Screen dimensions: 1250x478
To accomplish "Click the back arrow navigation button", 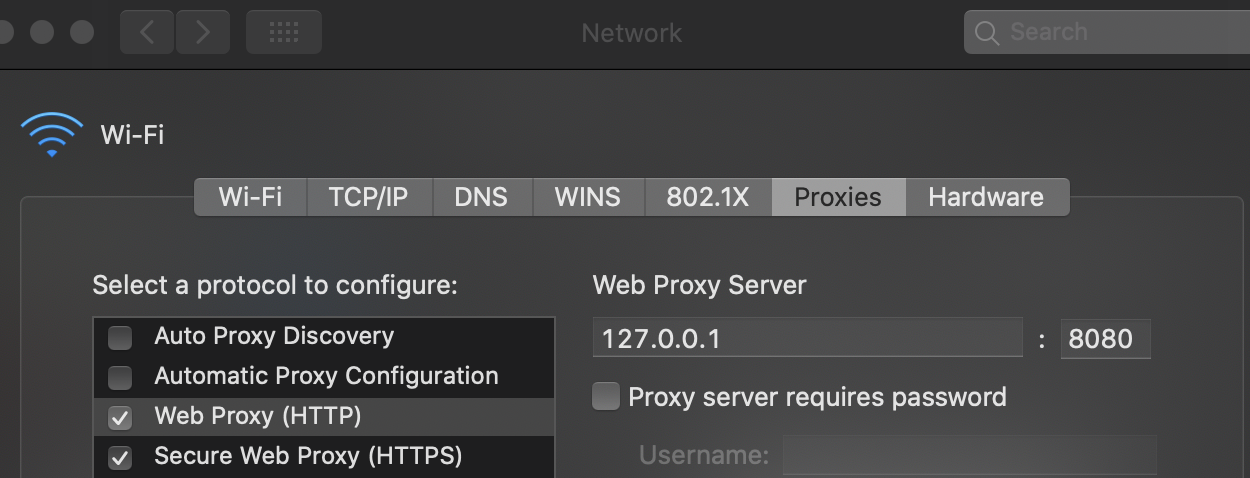I will coord(147,32).
